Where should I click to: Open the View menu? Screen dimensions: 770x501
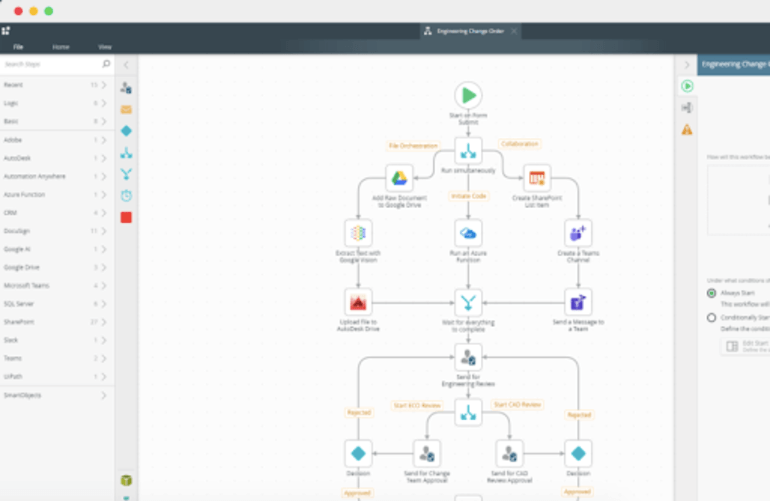point(105,47)
